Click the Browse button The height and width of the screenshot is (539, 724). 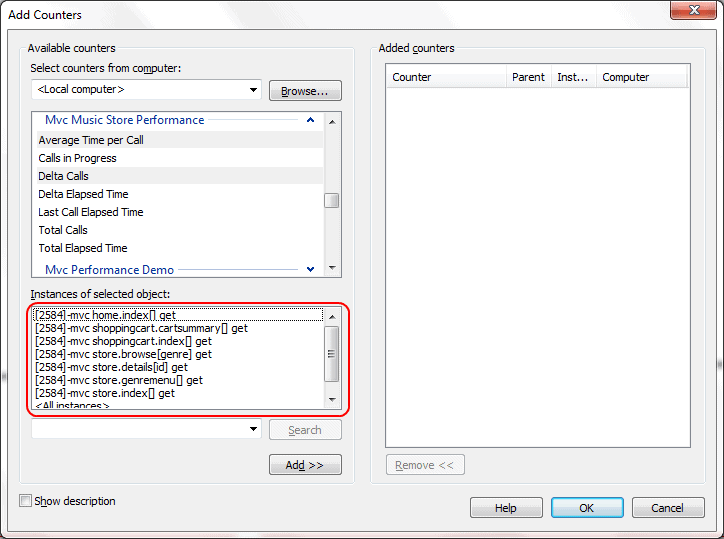pyautogui.click(x=305, y=91)
